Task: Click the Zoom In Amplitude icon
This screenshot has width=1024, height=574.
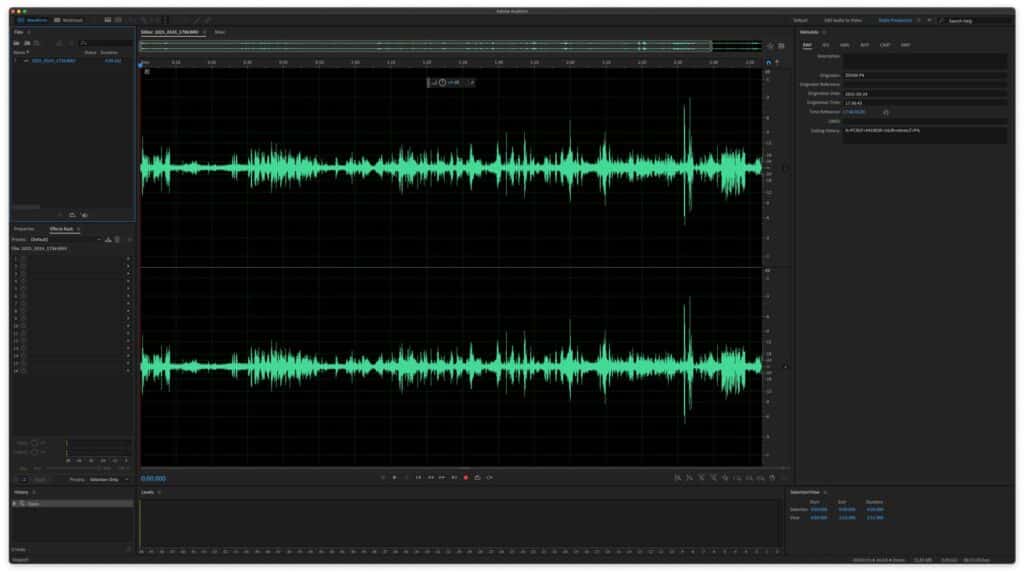Action: 677,478
